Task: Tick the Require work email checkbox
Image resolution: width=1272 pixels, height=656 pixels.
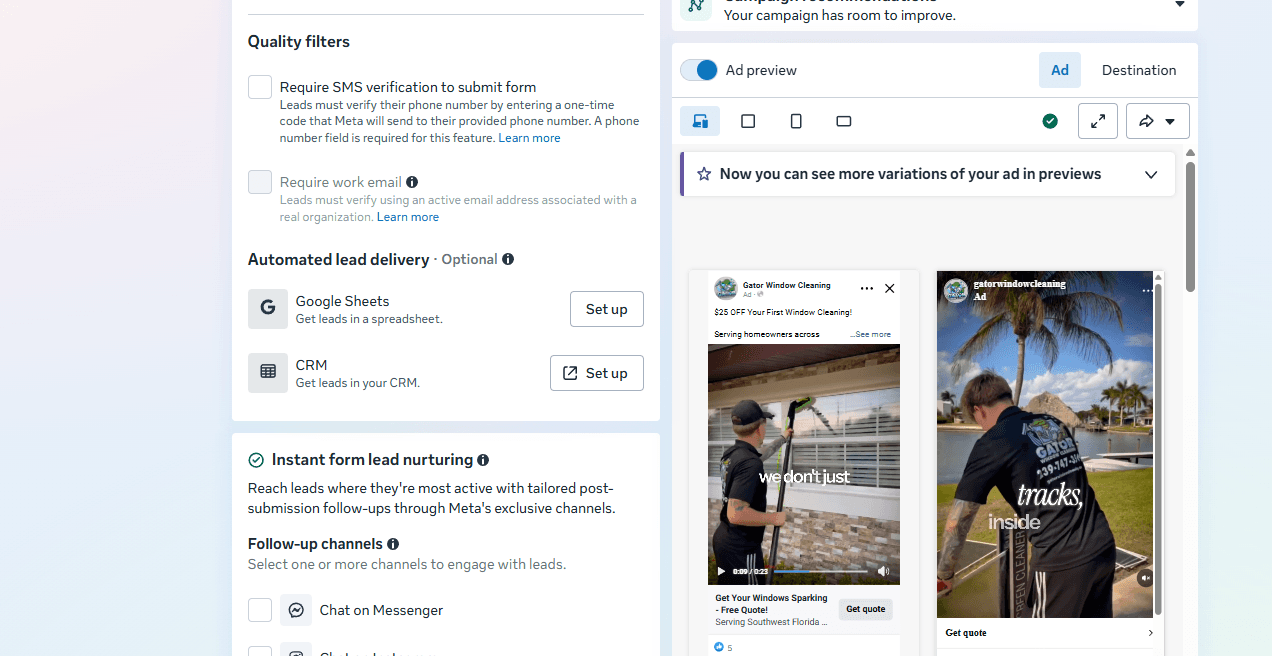Action: (260, 182)
